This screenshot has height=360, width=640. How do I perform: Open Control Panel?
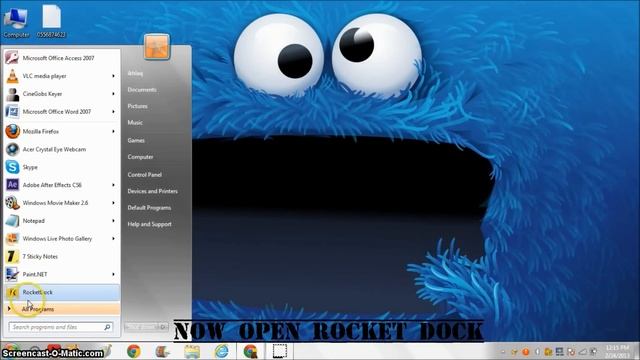pos(144,175)
